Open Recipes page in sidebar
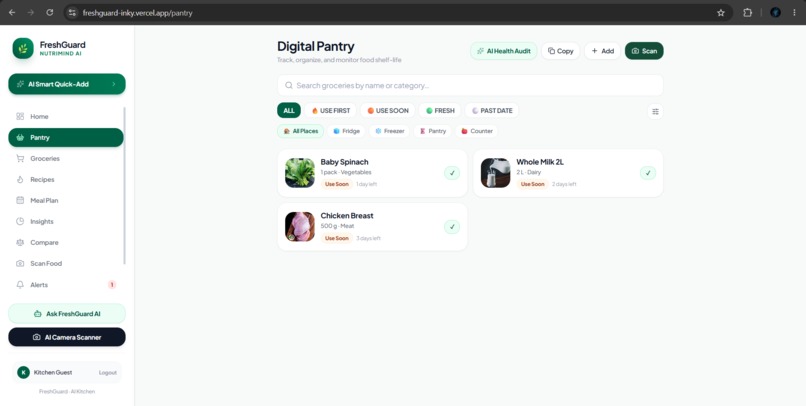Image resolution: width=806 pixels, height=406 pixels. tap(66, 180)
